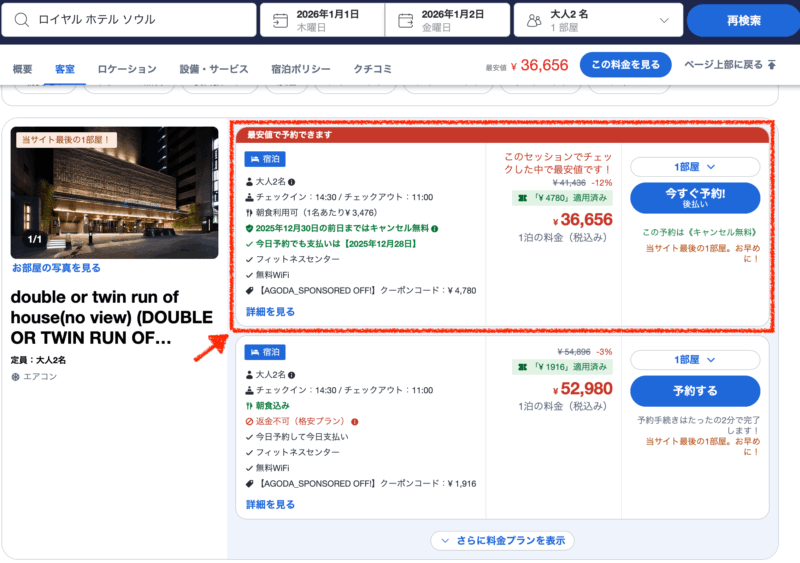Click the 予約する button
Viewport: 800px width, 563px height.
pos(695,391)
